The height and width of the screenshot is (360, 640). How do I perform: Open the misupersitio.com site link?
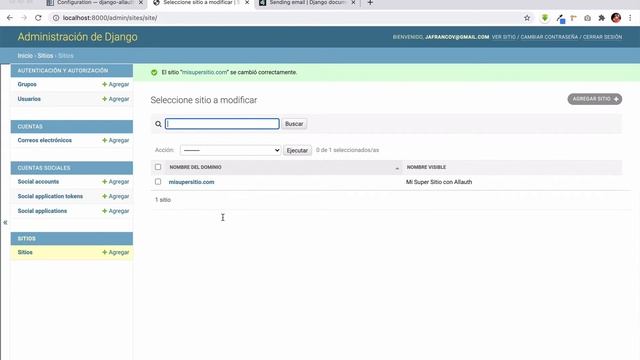(191, 182)
